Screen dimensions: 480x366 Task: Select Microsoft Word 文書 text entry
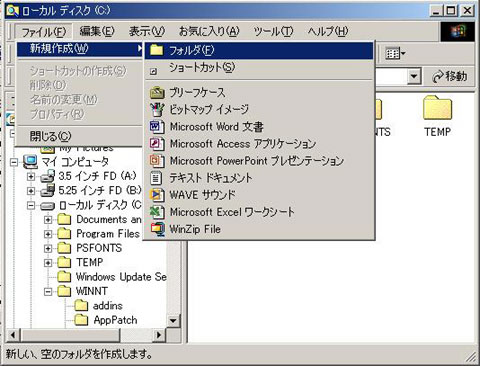click(x=217, y=127)
